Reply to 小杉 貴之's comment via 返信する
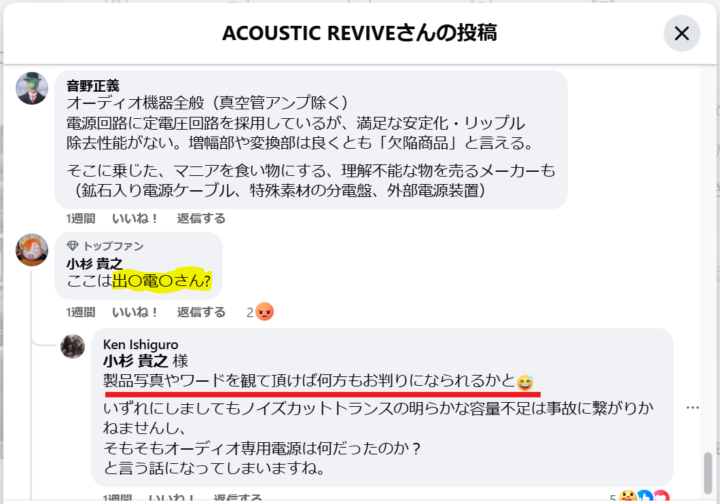 [201, 312]
